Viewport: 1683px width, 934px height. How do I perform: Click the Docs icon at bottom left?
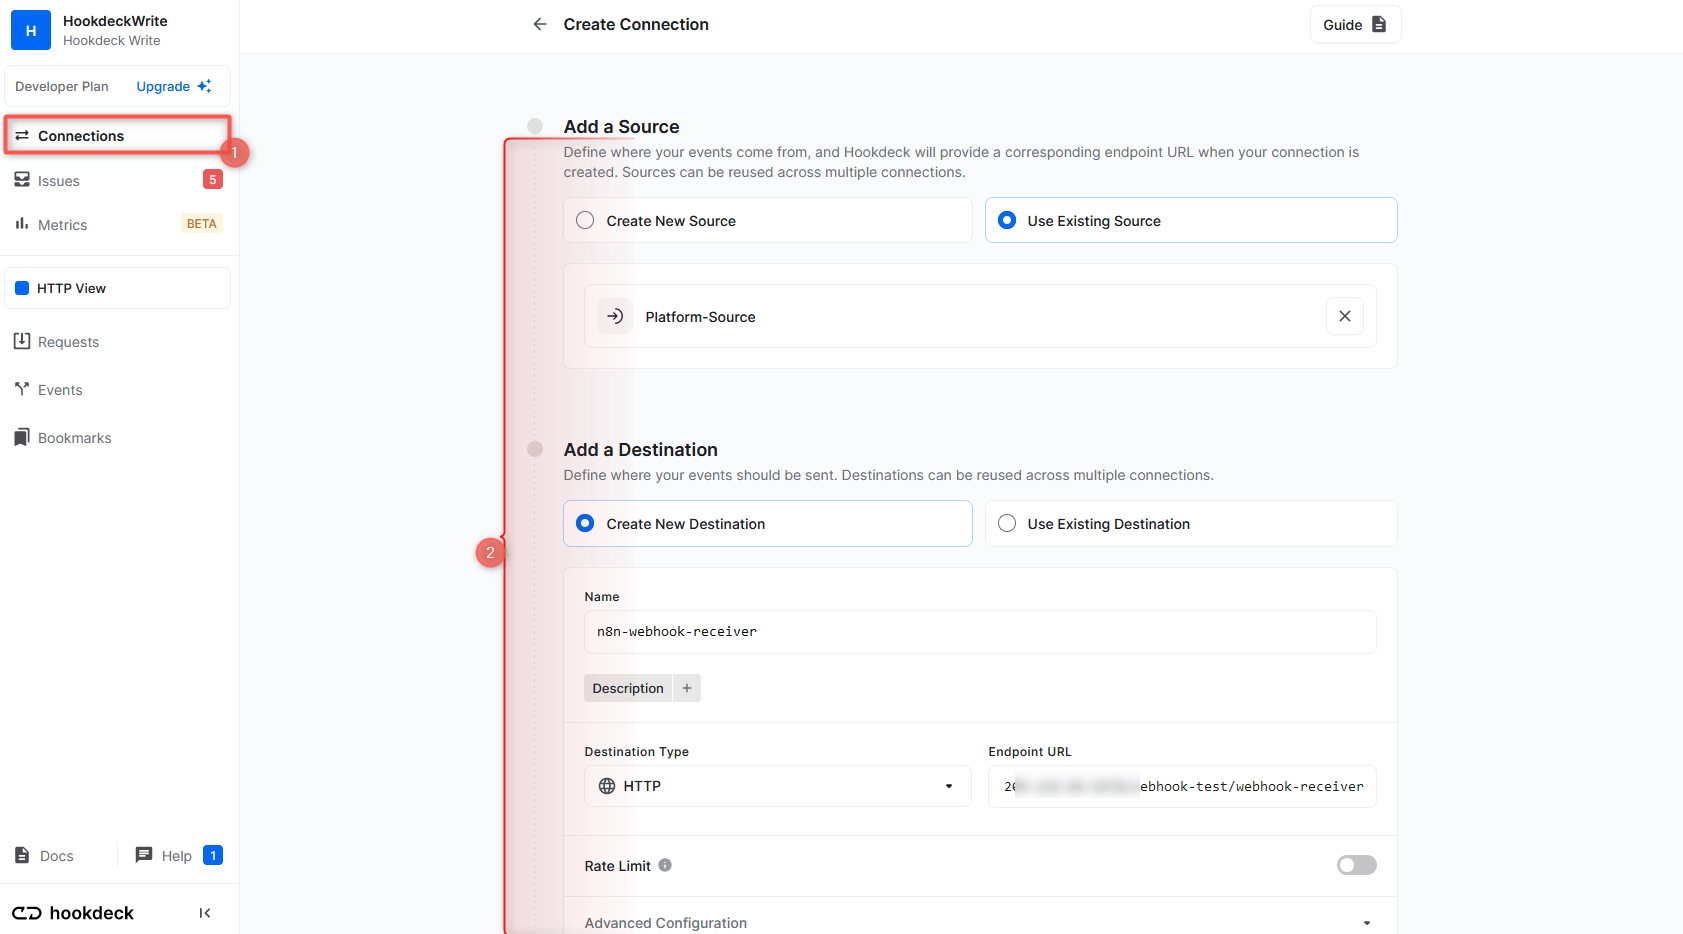click(x=22, y=855)
